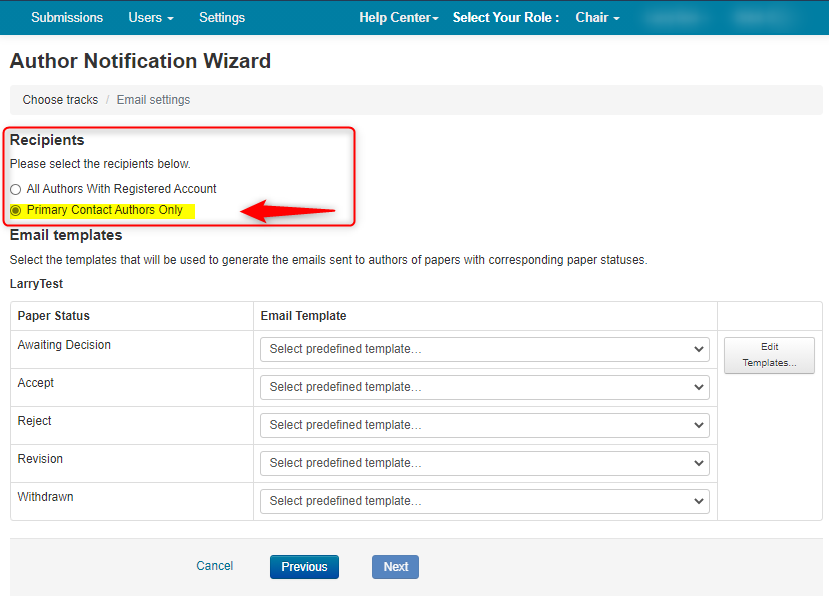
Task: Open Settings from the top navbar
Action: [x=222, y=17]
